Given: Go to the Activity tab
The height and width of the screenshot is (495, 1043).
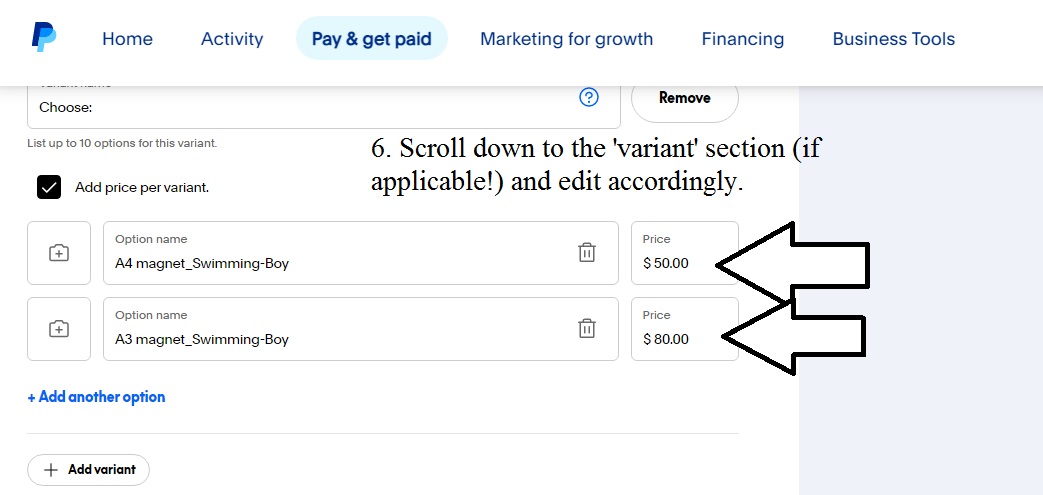Looking at the screenshot, I should coord(232,39).
